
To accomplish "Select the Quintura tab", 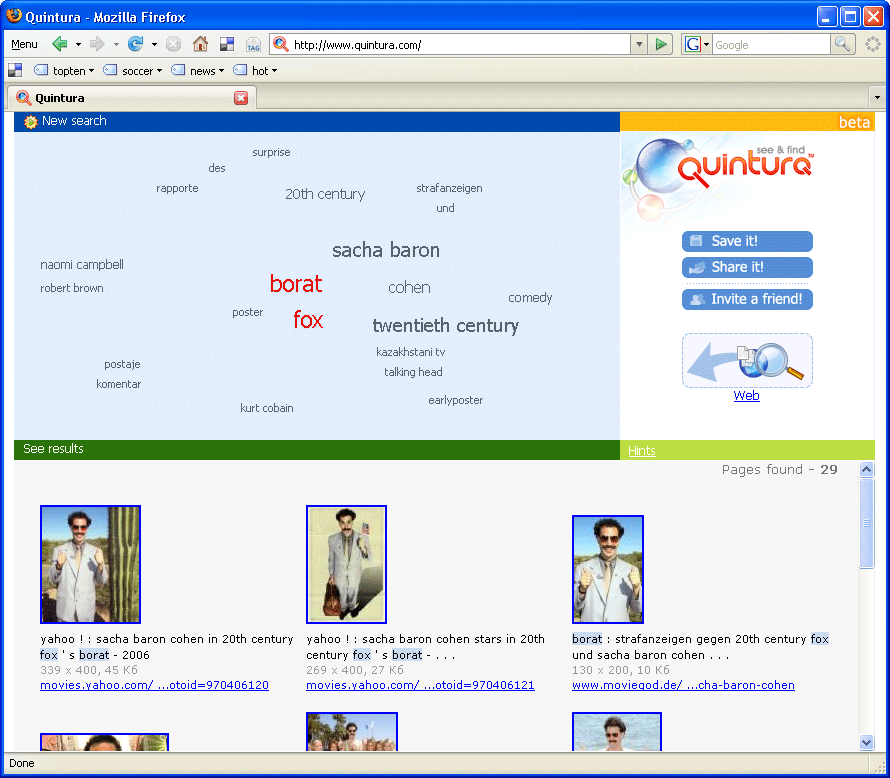I will point(132,98).
